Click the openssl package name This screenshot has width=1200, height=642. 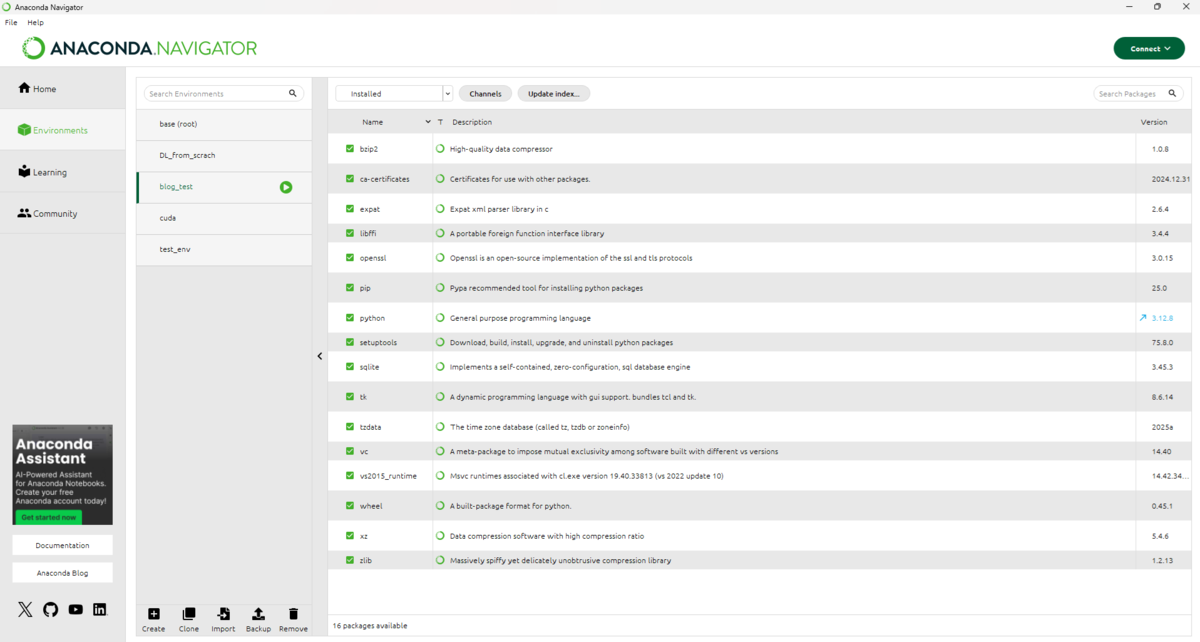tap(373, 258)
